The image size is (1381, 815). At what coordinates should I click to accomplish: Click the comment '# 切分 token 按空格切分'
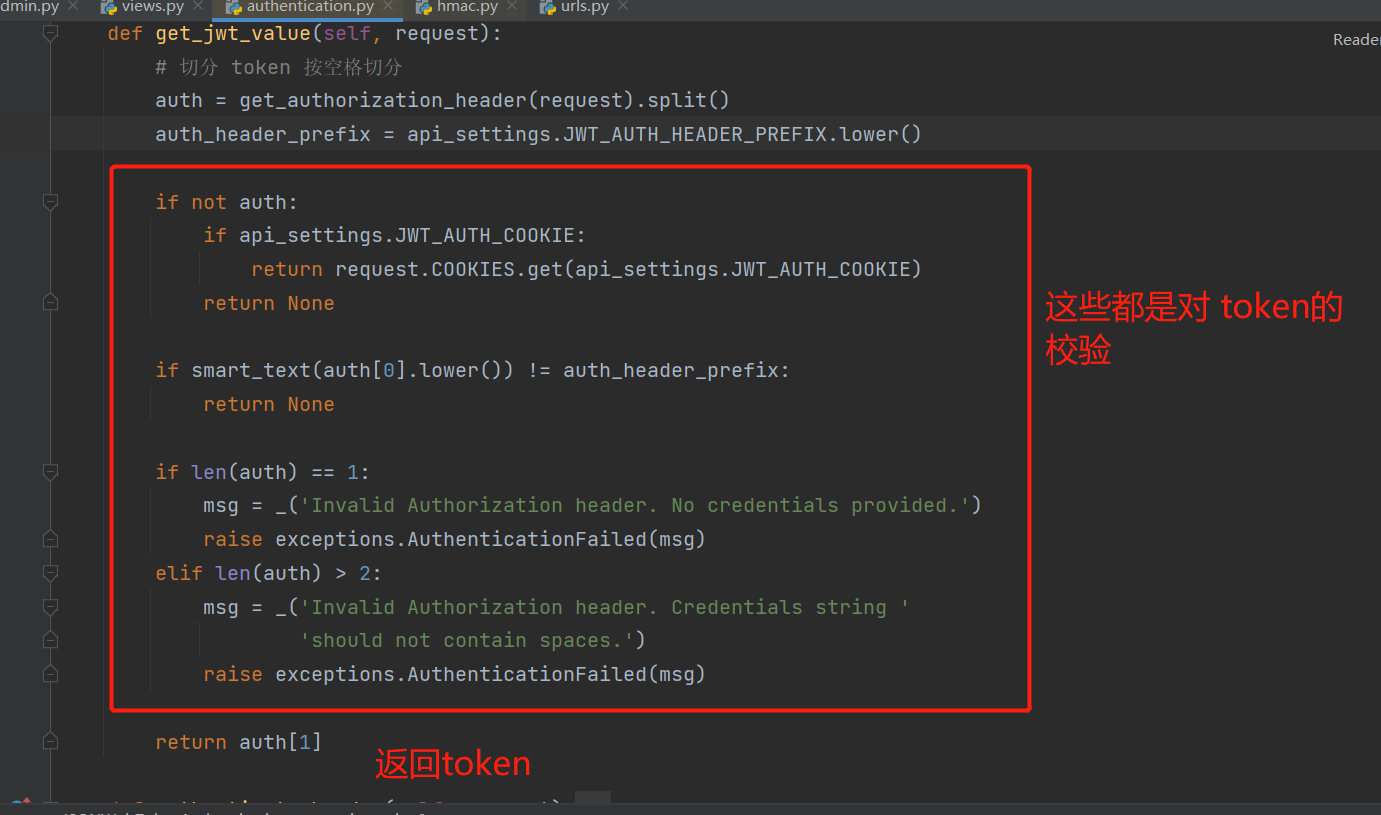click(279, 67)
